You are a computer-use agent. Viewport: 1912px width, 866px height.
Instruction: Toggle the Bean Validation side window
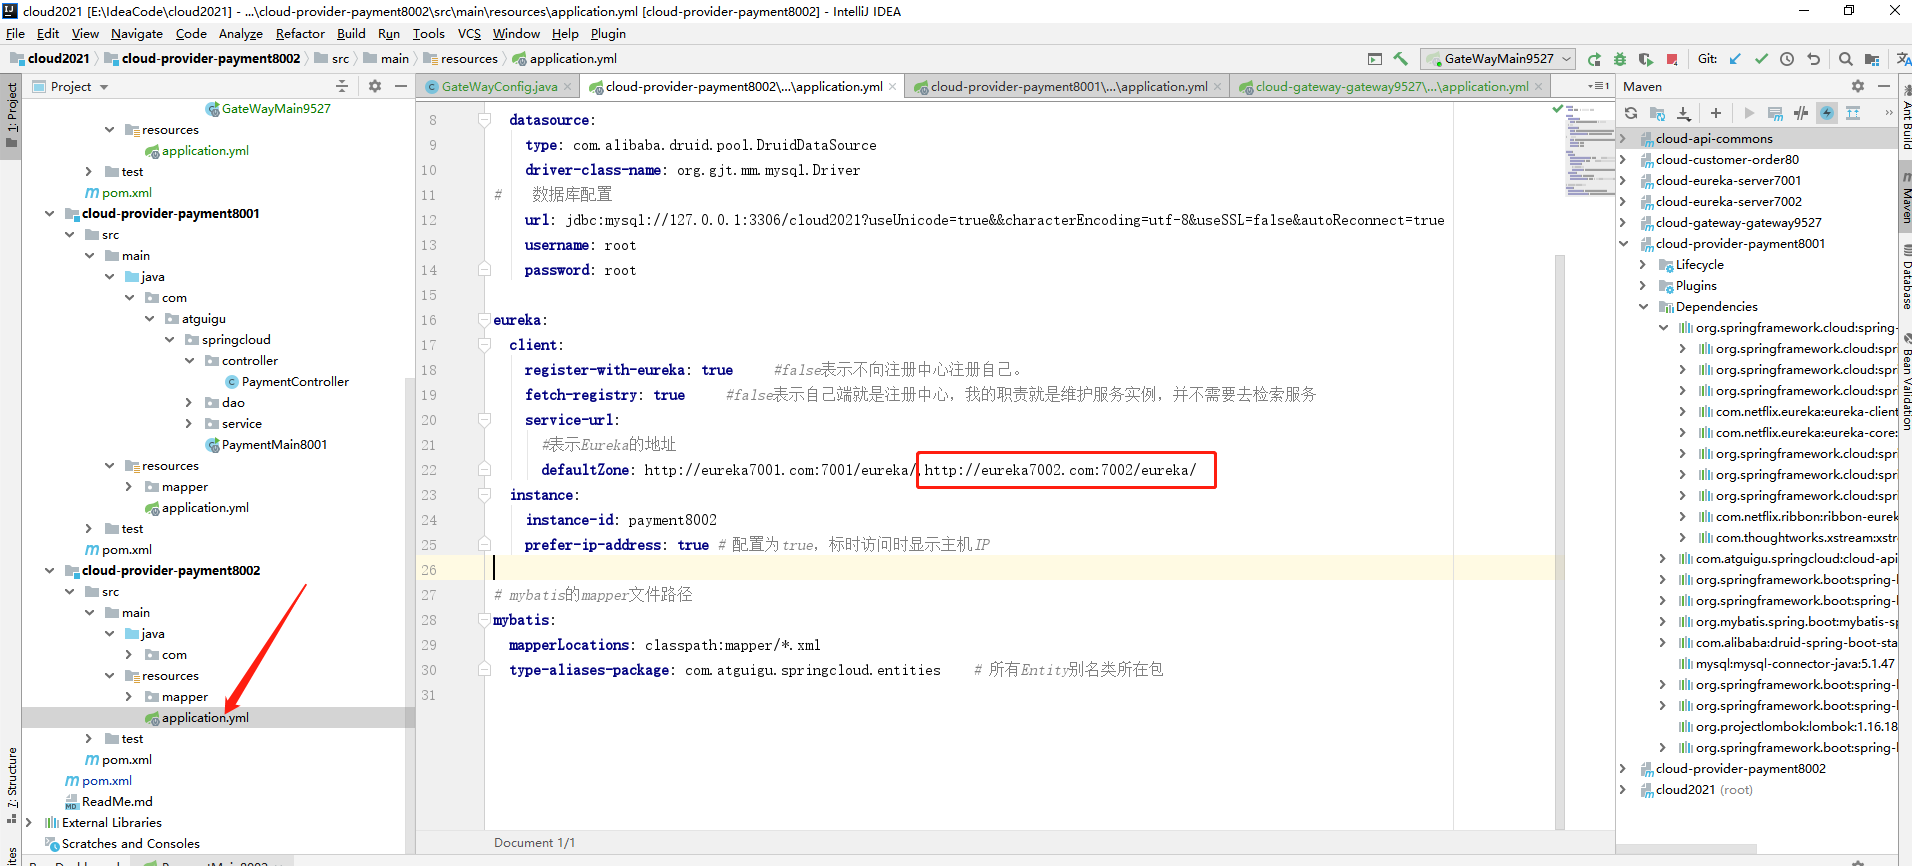1905,381
